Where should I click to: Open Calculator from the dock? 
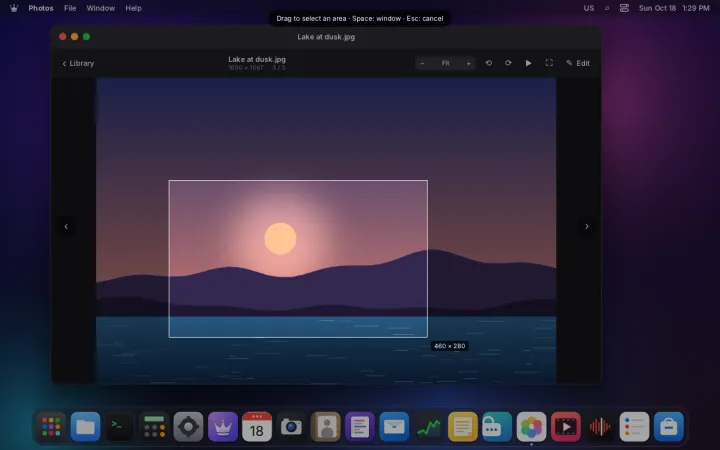click(154, 427)
